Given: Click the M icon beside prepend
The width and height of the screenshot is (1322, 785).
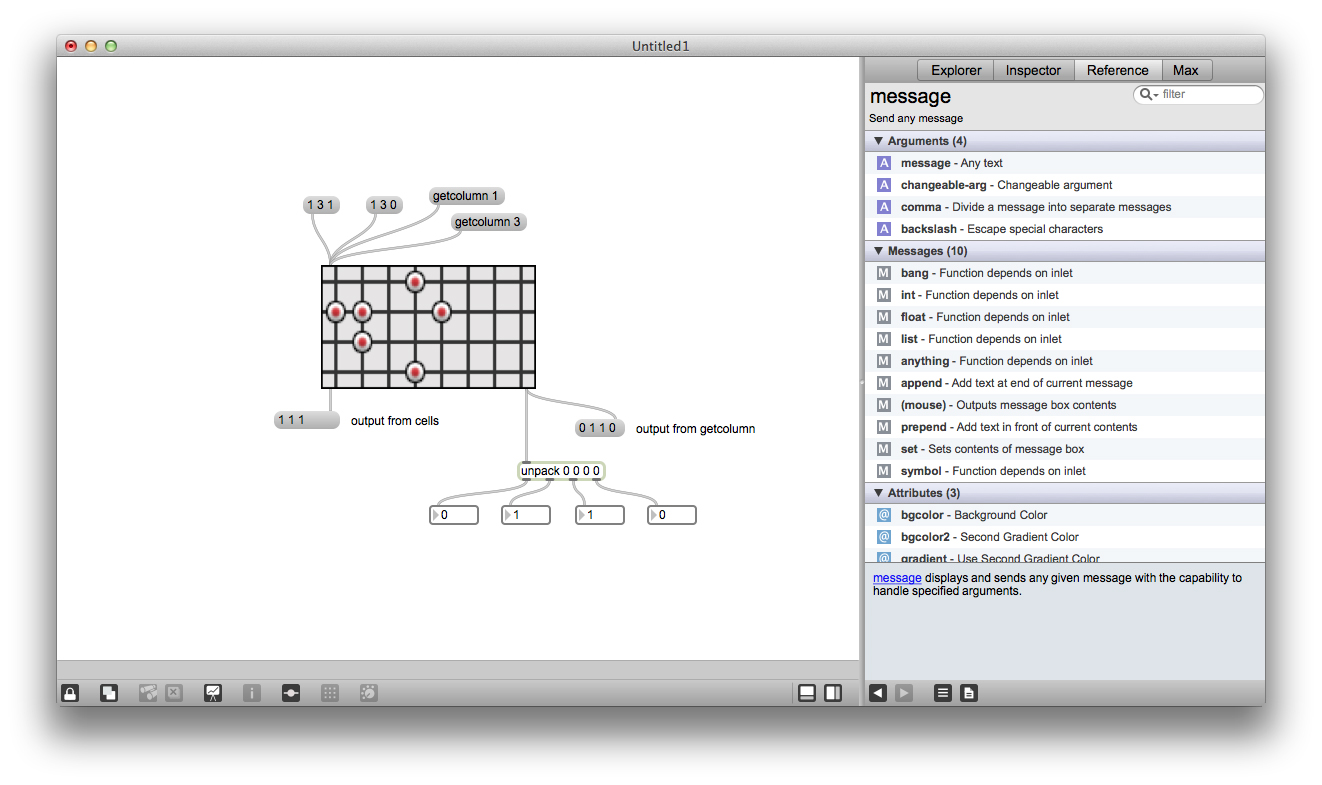Looking at the screenshot, I should [884, 427].
